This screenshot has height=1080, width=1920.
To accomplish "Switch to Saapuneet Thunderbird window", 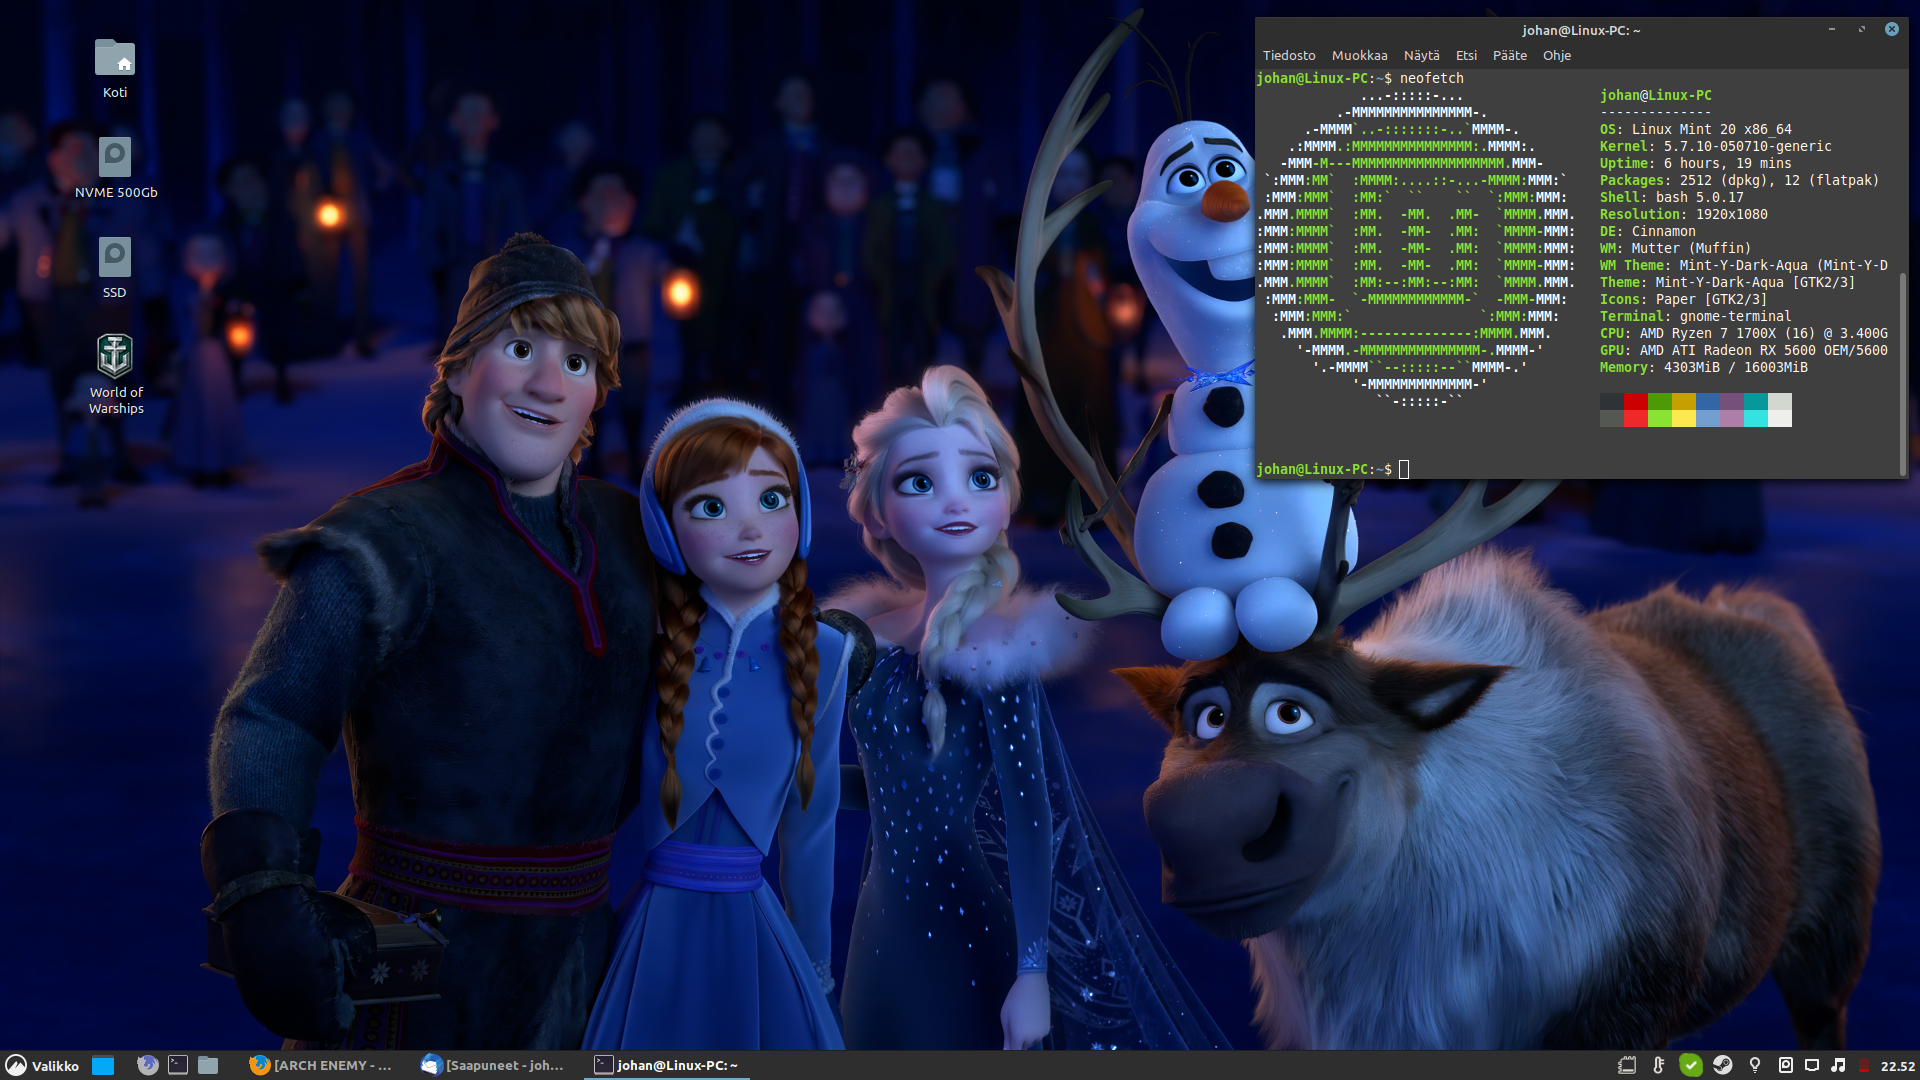I will pos(493,1065).
